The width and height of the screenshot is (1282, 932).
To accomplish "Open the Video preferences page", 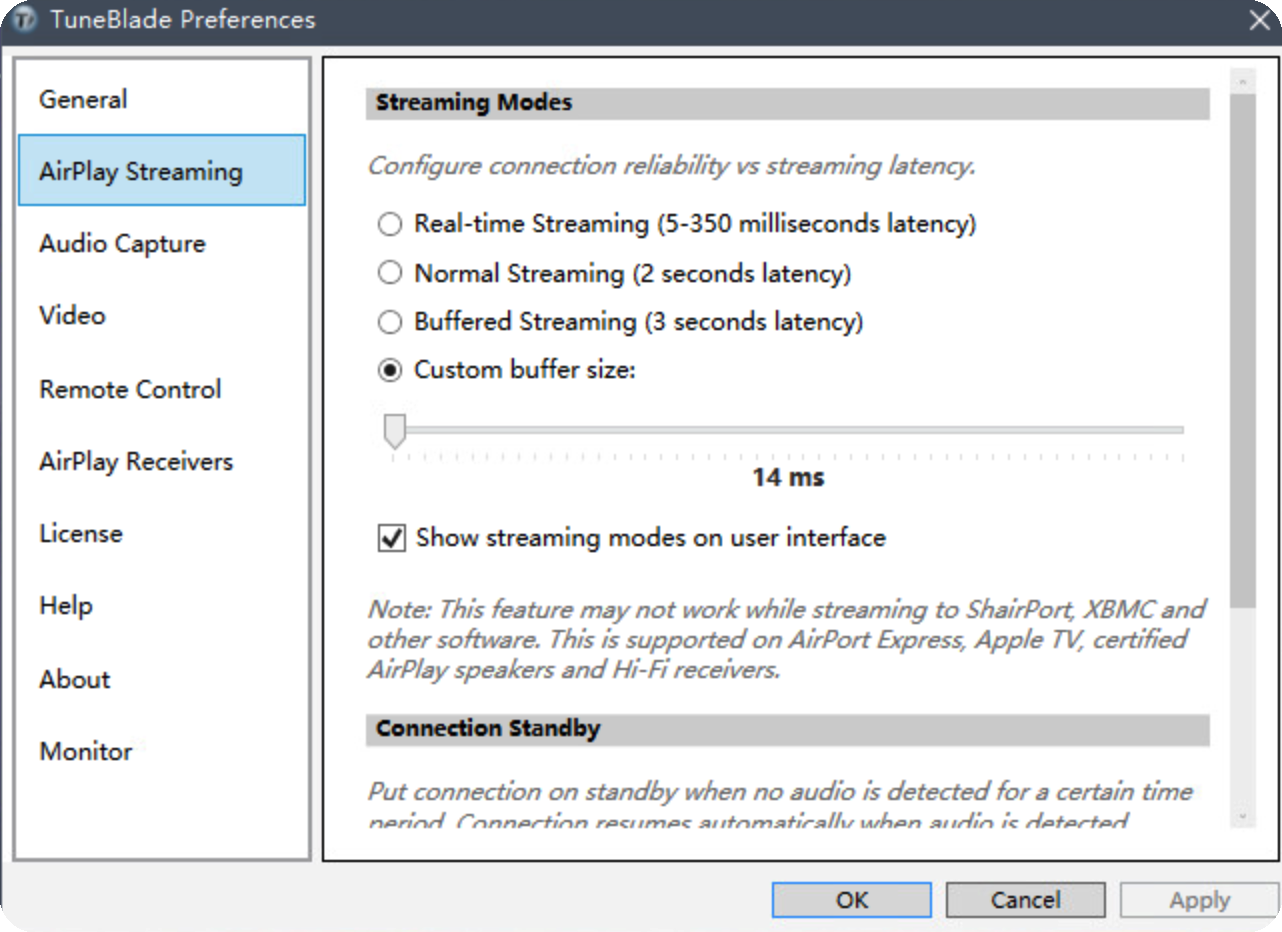I will [x=72, y=316].
